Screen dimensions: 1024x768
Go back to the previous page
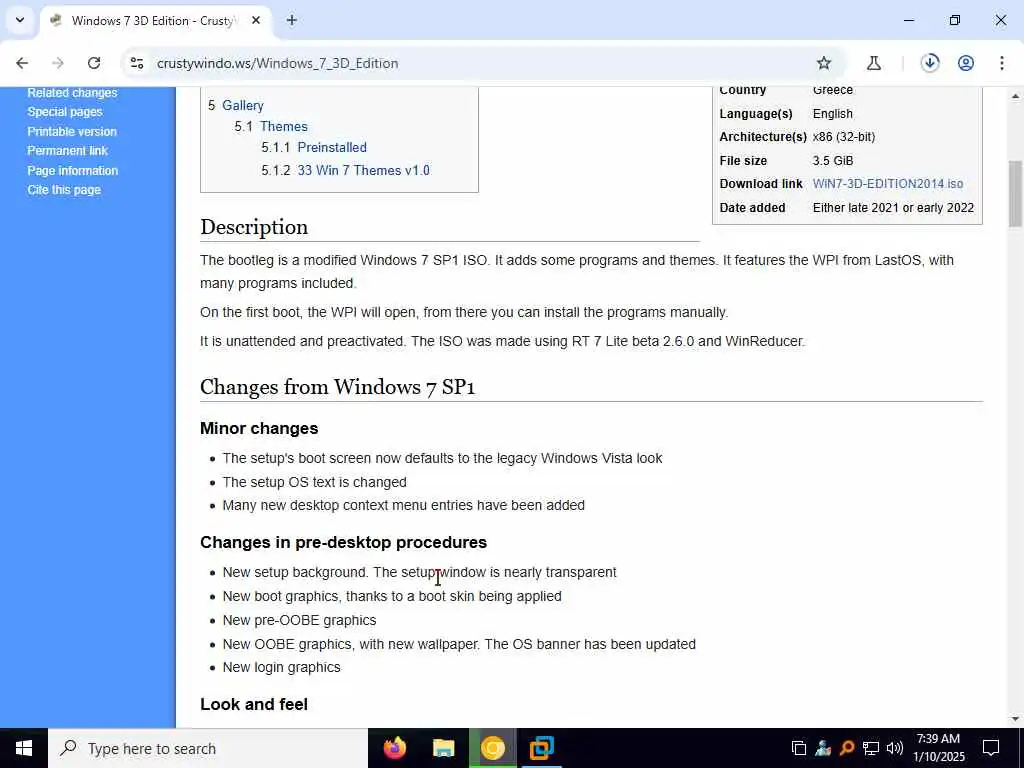pyautogui.click(x=22, y=63)
